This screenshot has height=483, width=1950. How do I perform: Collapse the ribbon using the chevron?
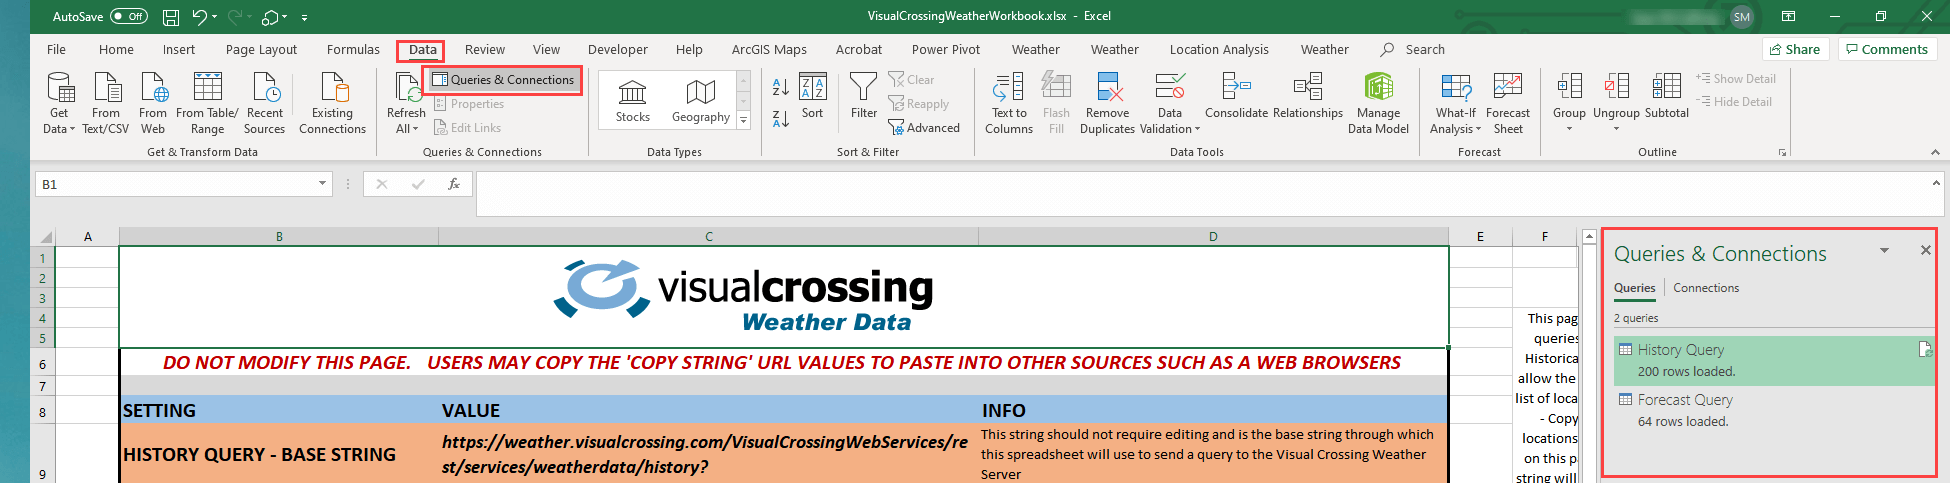point(1935,152)
